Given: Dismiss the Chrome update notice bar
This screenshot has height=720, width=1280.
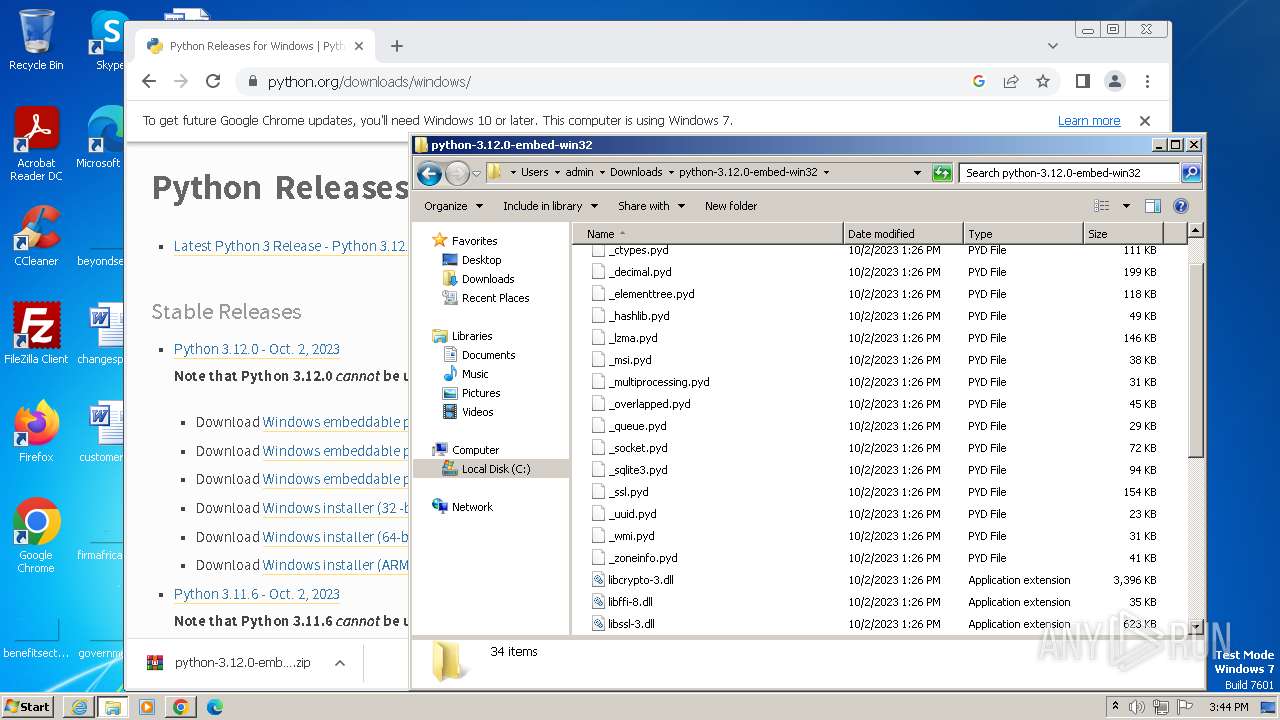Looking at the screenshot, I should pos(1145,121).
